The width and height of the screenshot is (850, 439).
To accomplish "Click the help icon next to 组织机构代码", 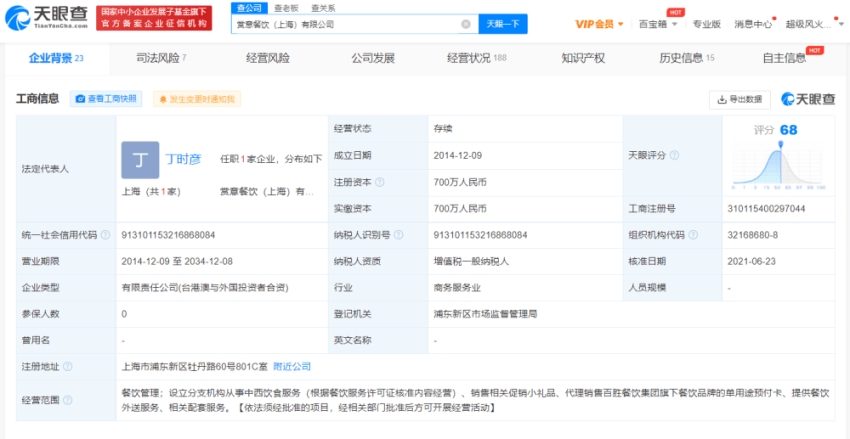I will [693, 235].
